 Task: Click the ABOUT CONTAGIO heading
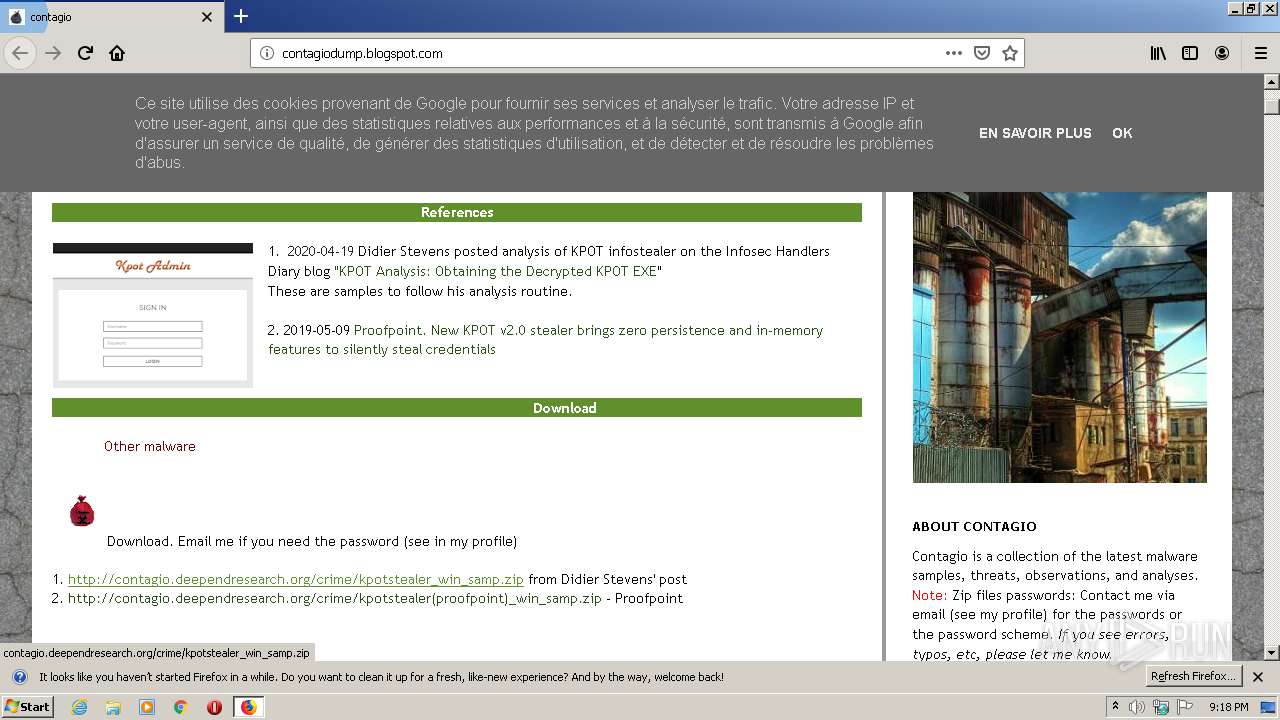tap(974, 526)
